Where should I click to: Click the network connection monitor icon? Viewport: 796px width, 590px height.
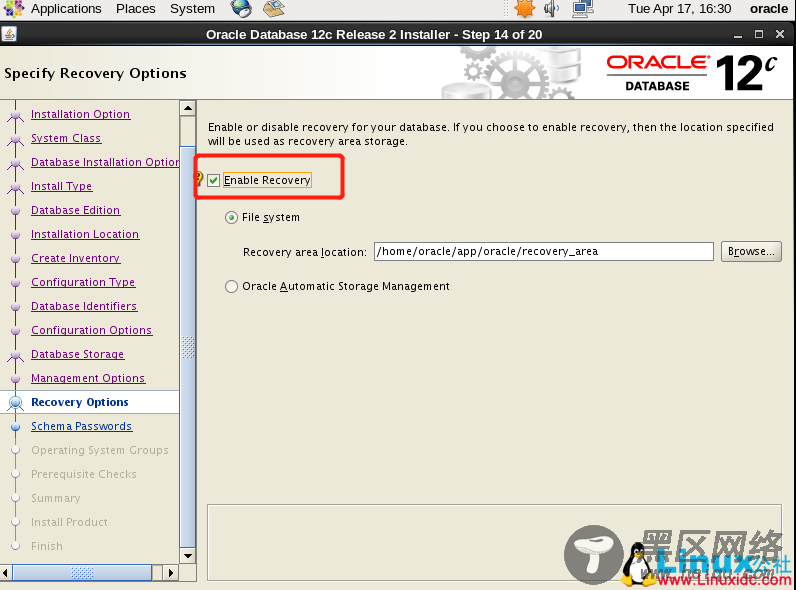[x=582, y=9]
